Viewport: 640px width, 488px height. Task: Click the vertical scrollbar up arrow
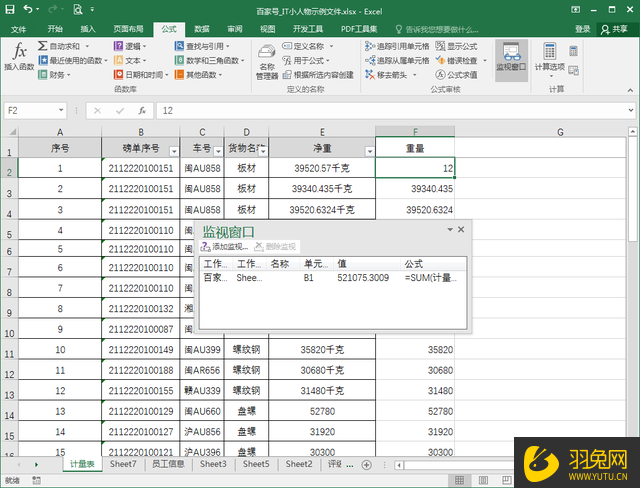point(632,131)
